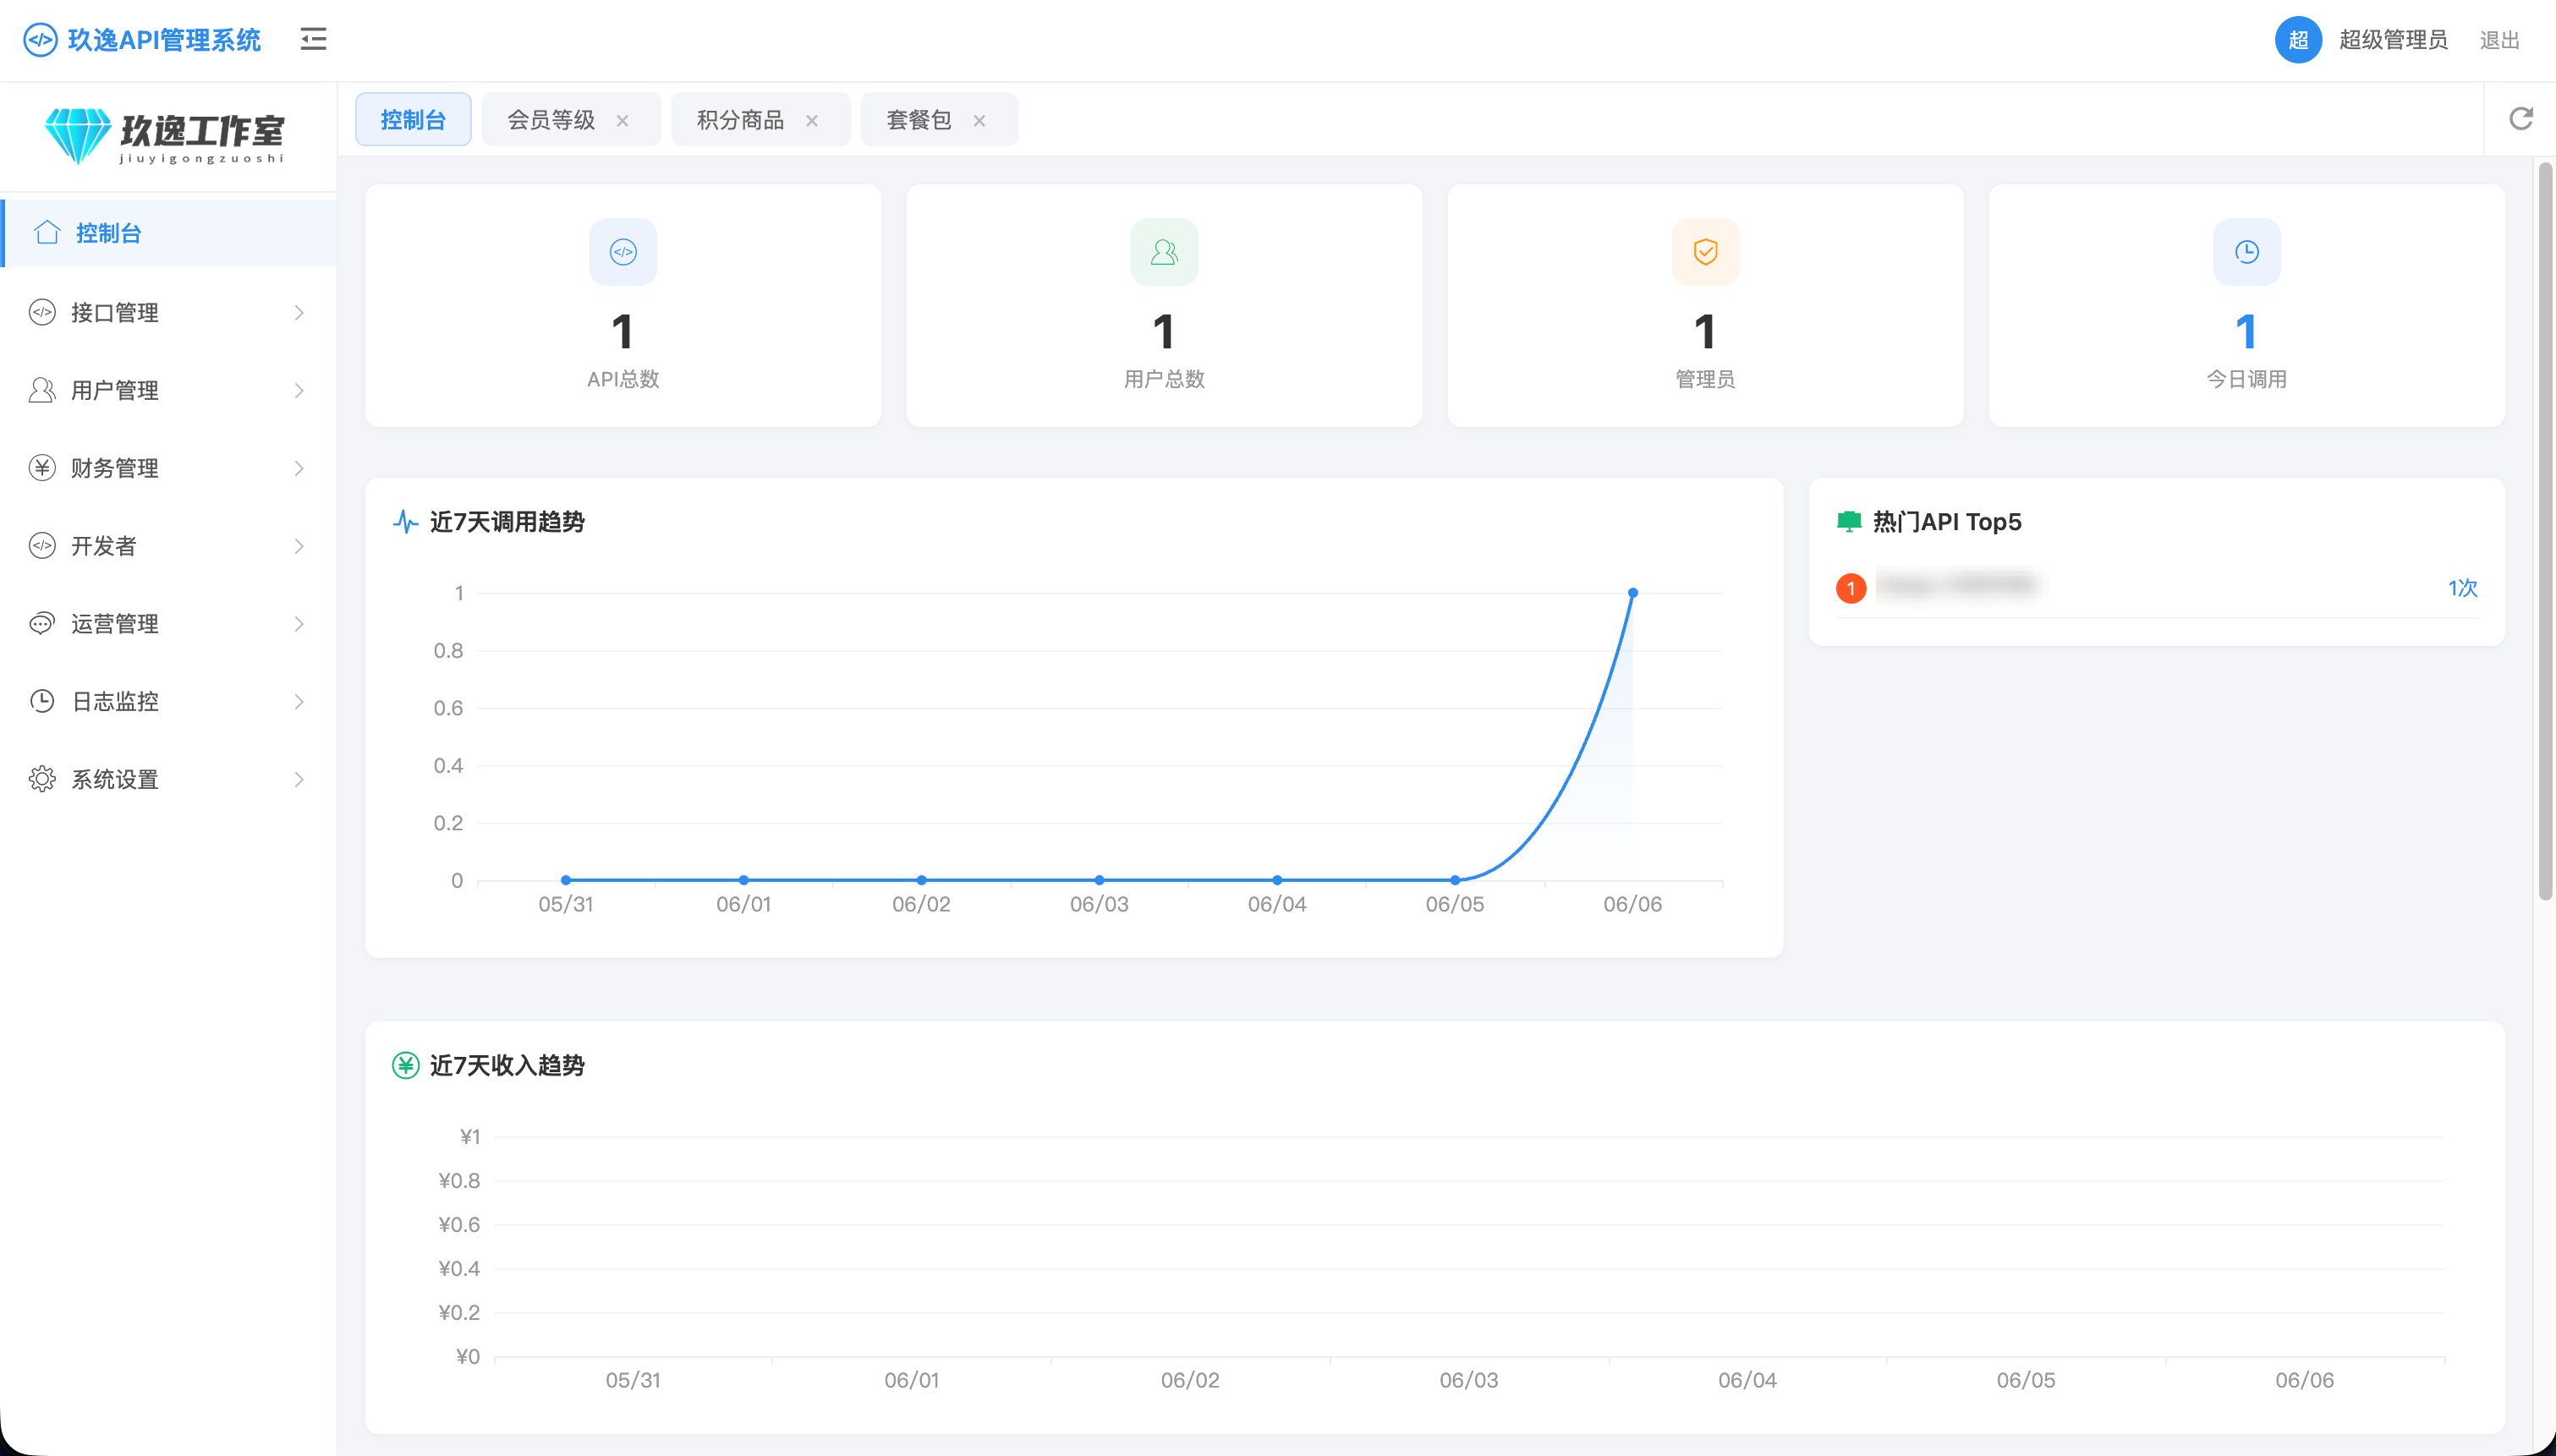Expand the 日志监控 menu chevron
Image resolution: width=2556 pixels, height=1456 pixels.
299,701
